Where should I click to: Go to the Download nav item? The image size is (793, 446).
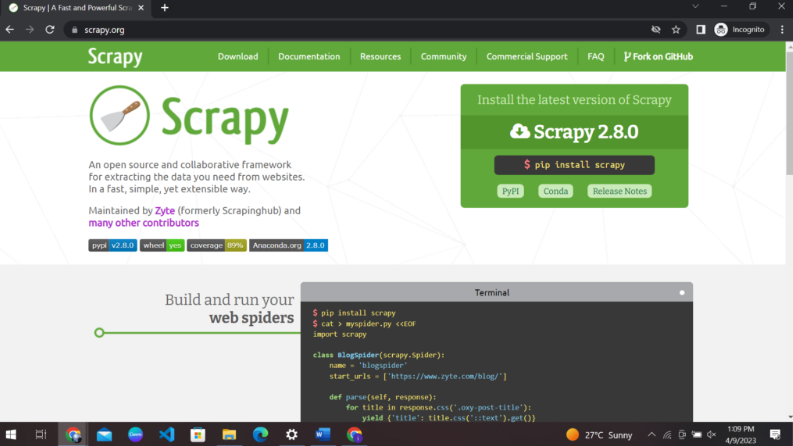tap(238, 57)
